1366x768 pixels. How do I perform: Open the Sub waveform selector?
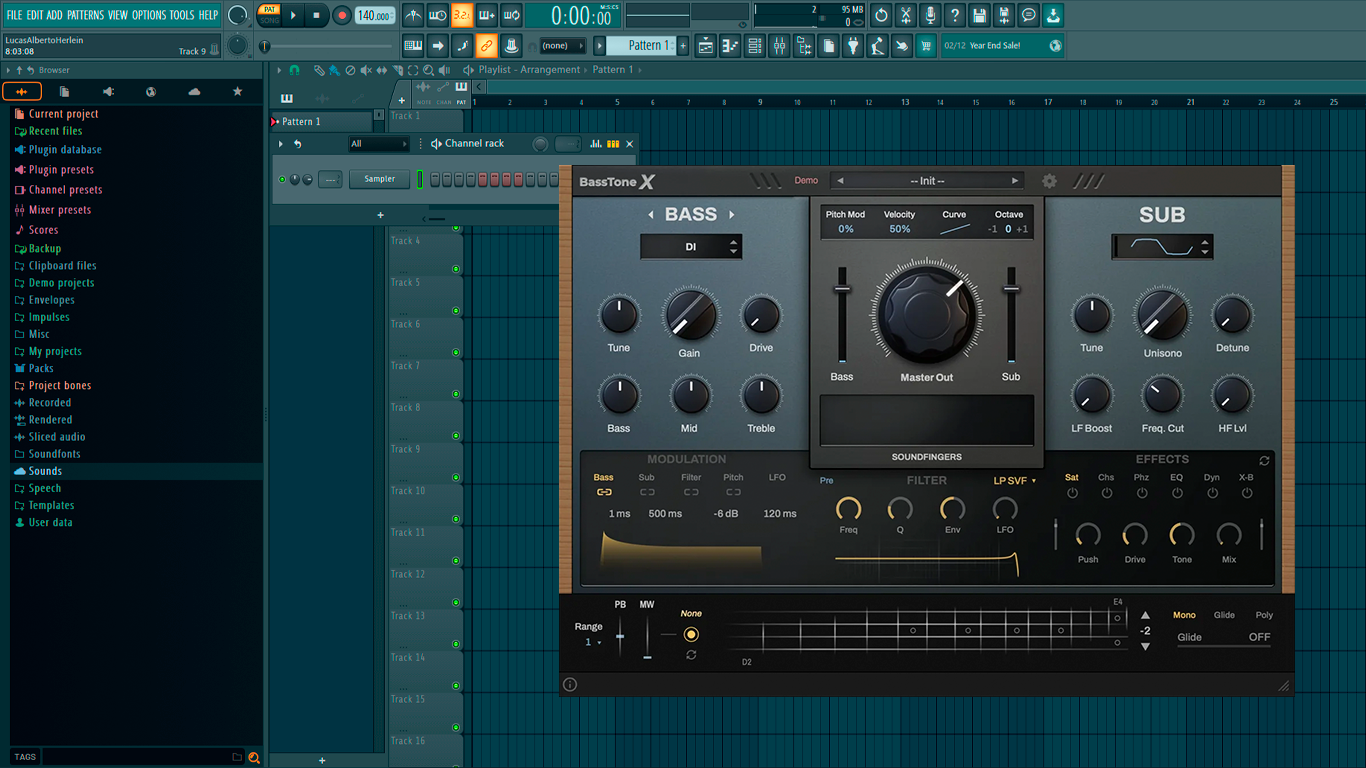coord(1162,247)
